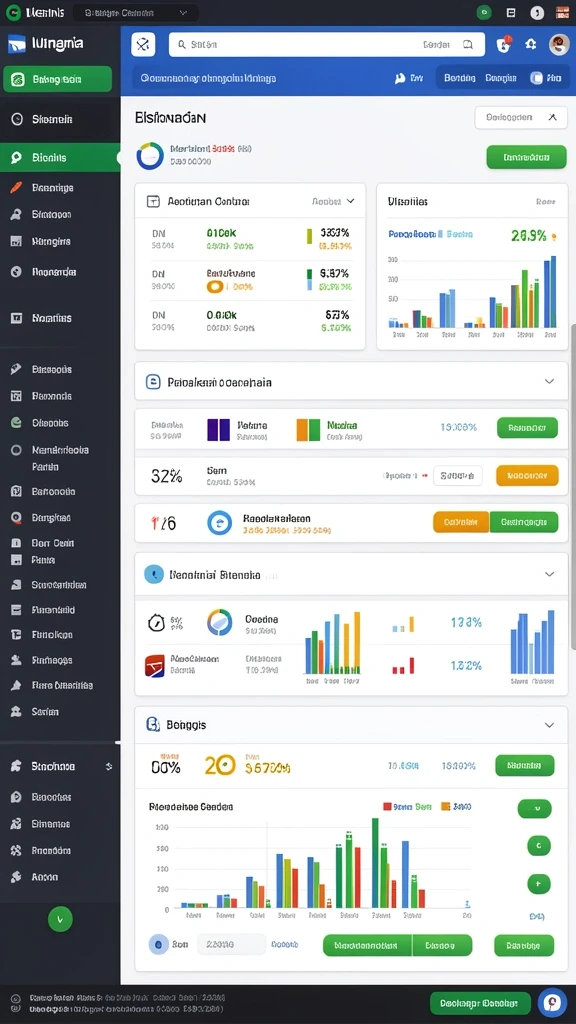Switch to the 'Boogtis' tab in blue bar

(501, 78)
